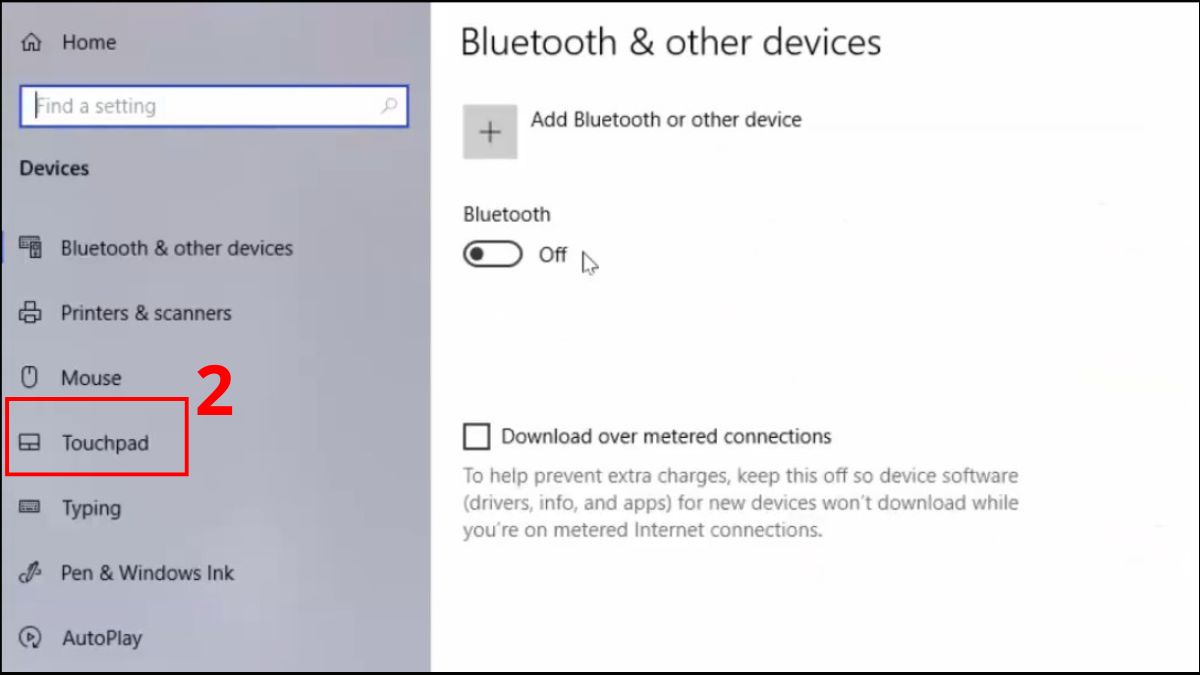Click the plus sign to add a device
Image resolution: width=1200 pixels, height=675 pixels.
(x=490, y=131)
